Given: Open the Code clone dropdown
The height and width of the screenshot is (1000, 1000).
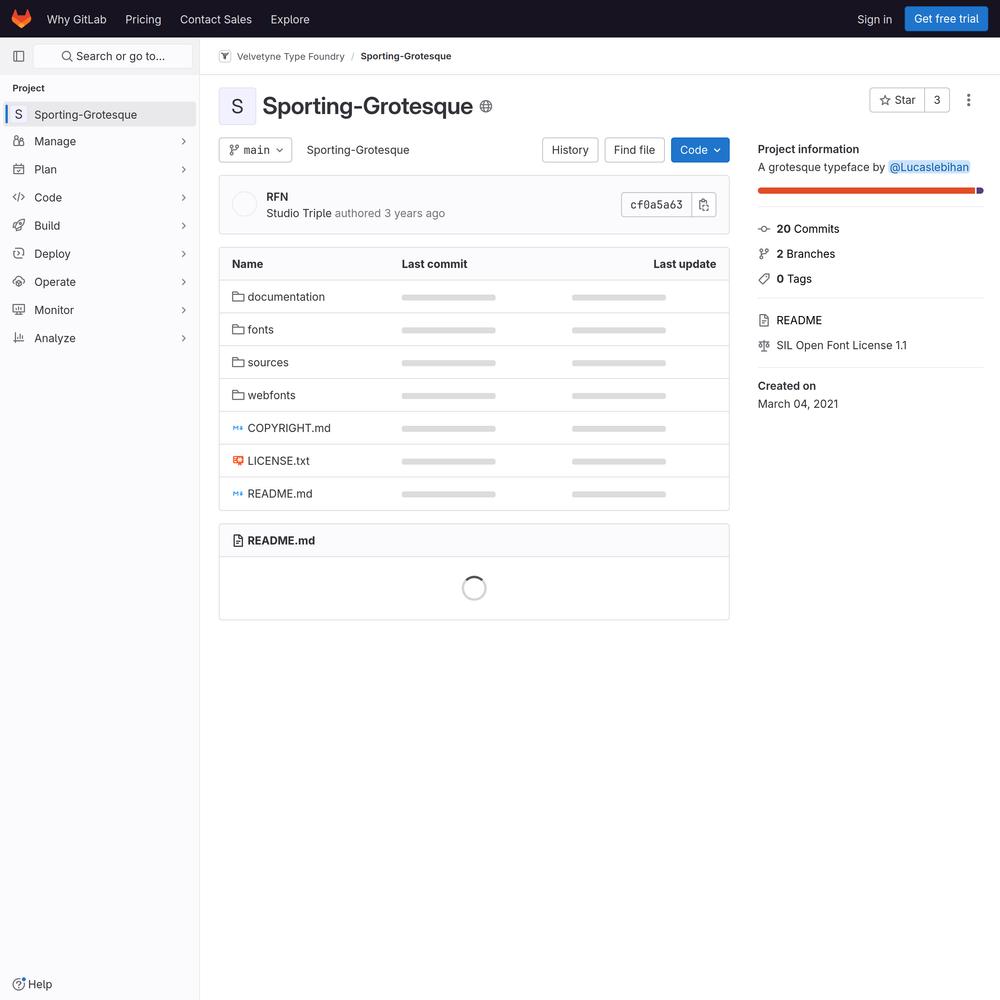Looking at the screenshot, I should (x=700, y=150).
